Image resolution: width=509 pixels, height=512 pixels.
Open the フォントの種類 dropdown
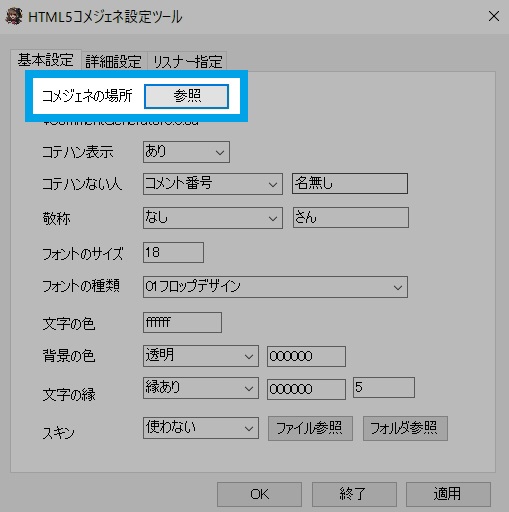(x=275, y=287)
